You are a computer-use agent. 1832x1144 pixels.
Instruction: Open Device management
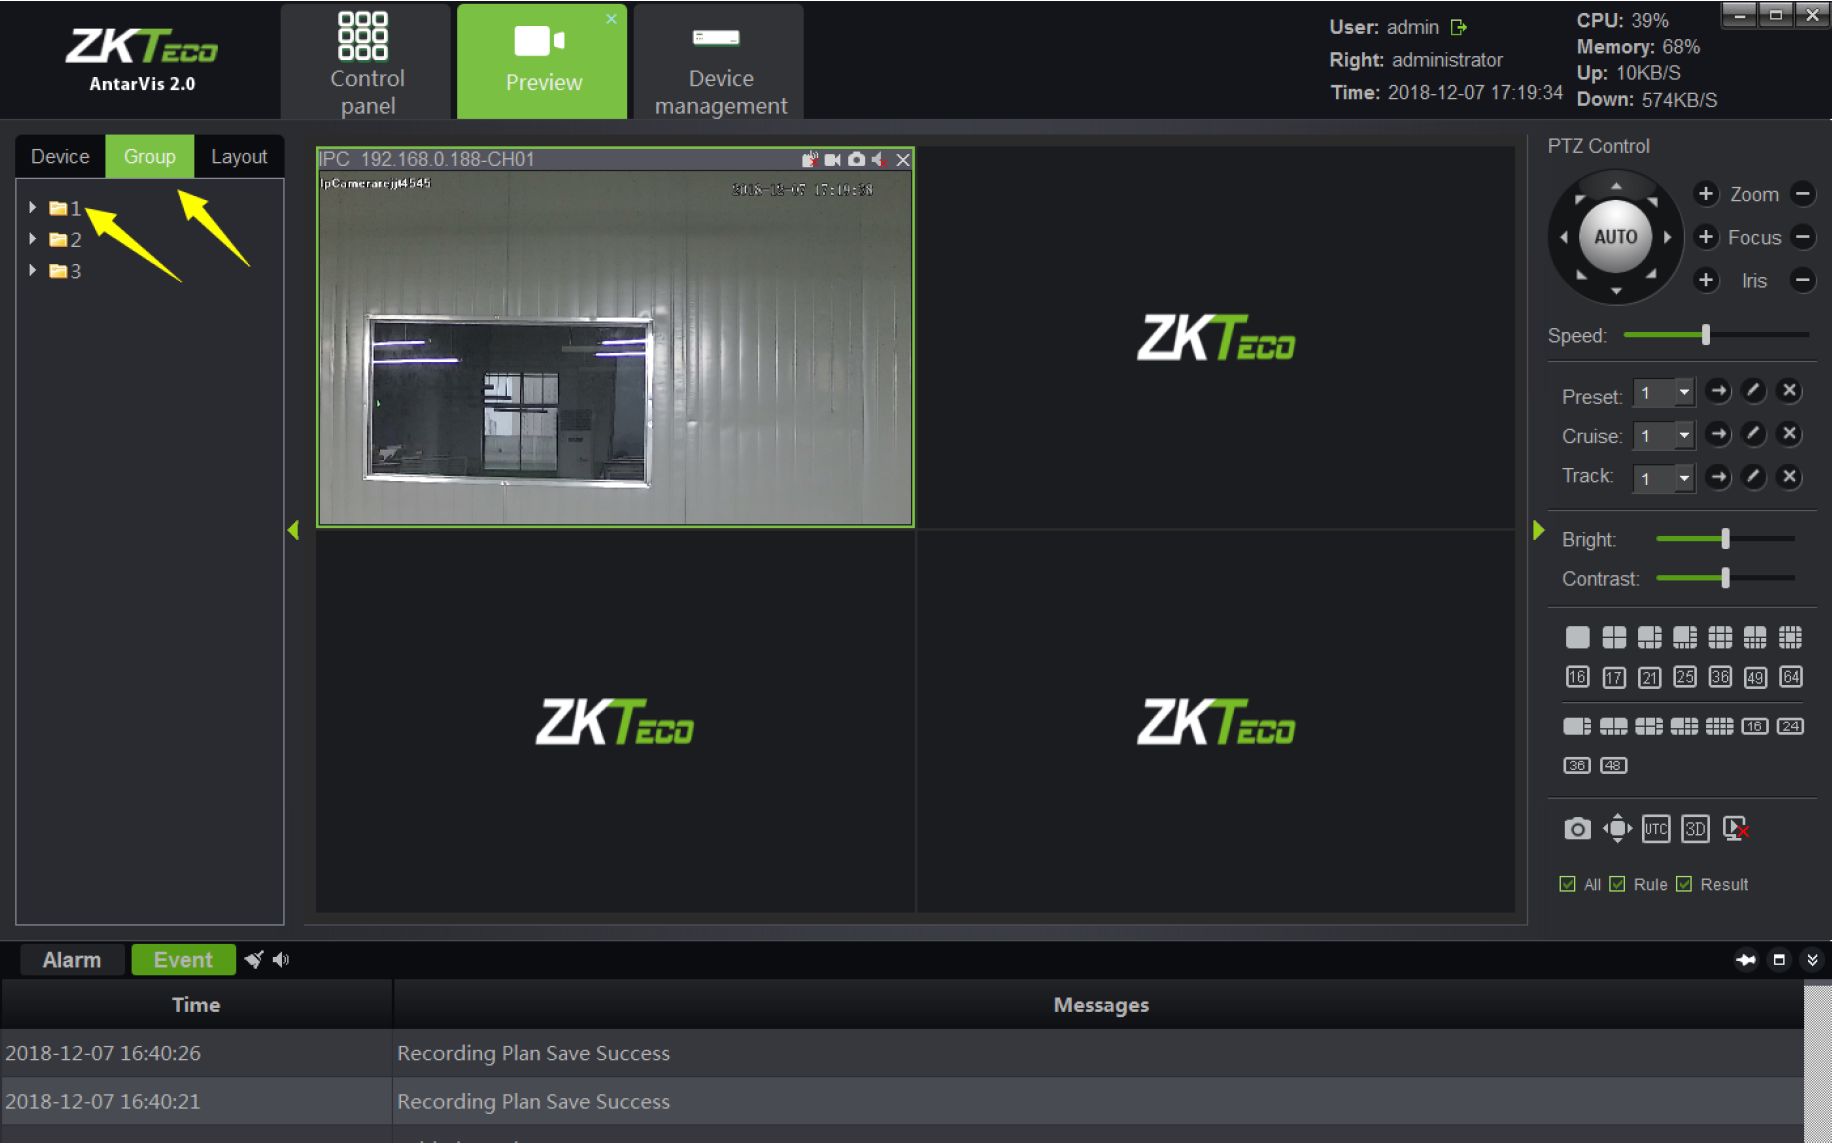coord(720,62)
